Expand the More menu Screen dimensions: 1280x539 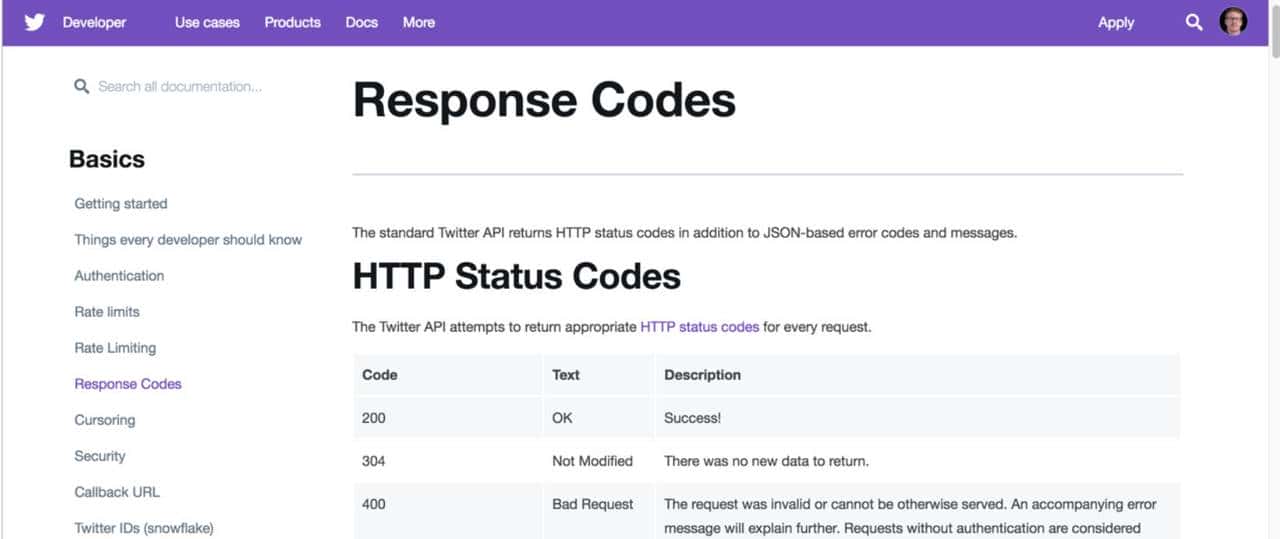pyautogui.click(x=418, y=22)
